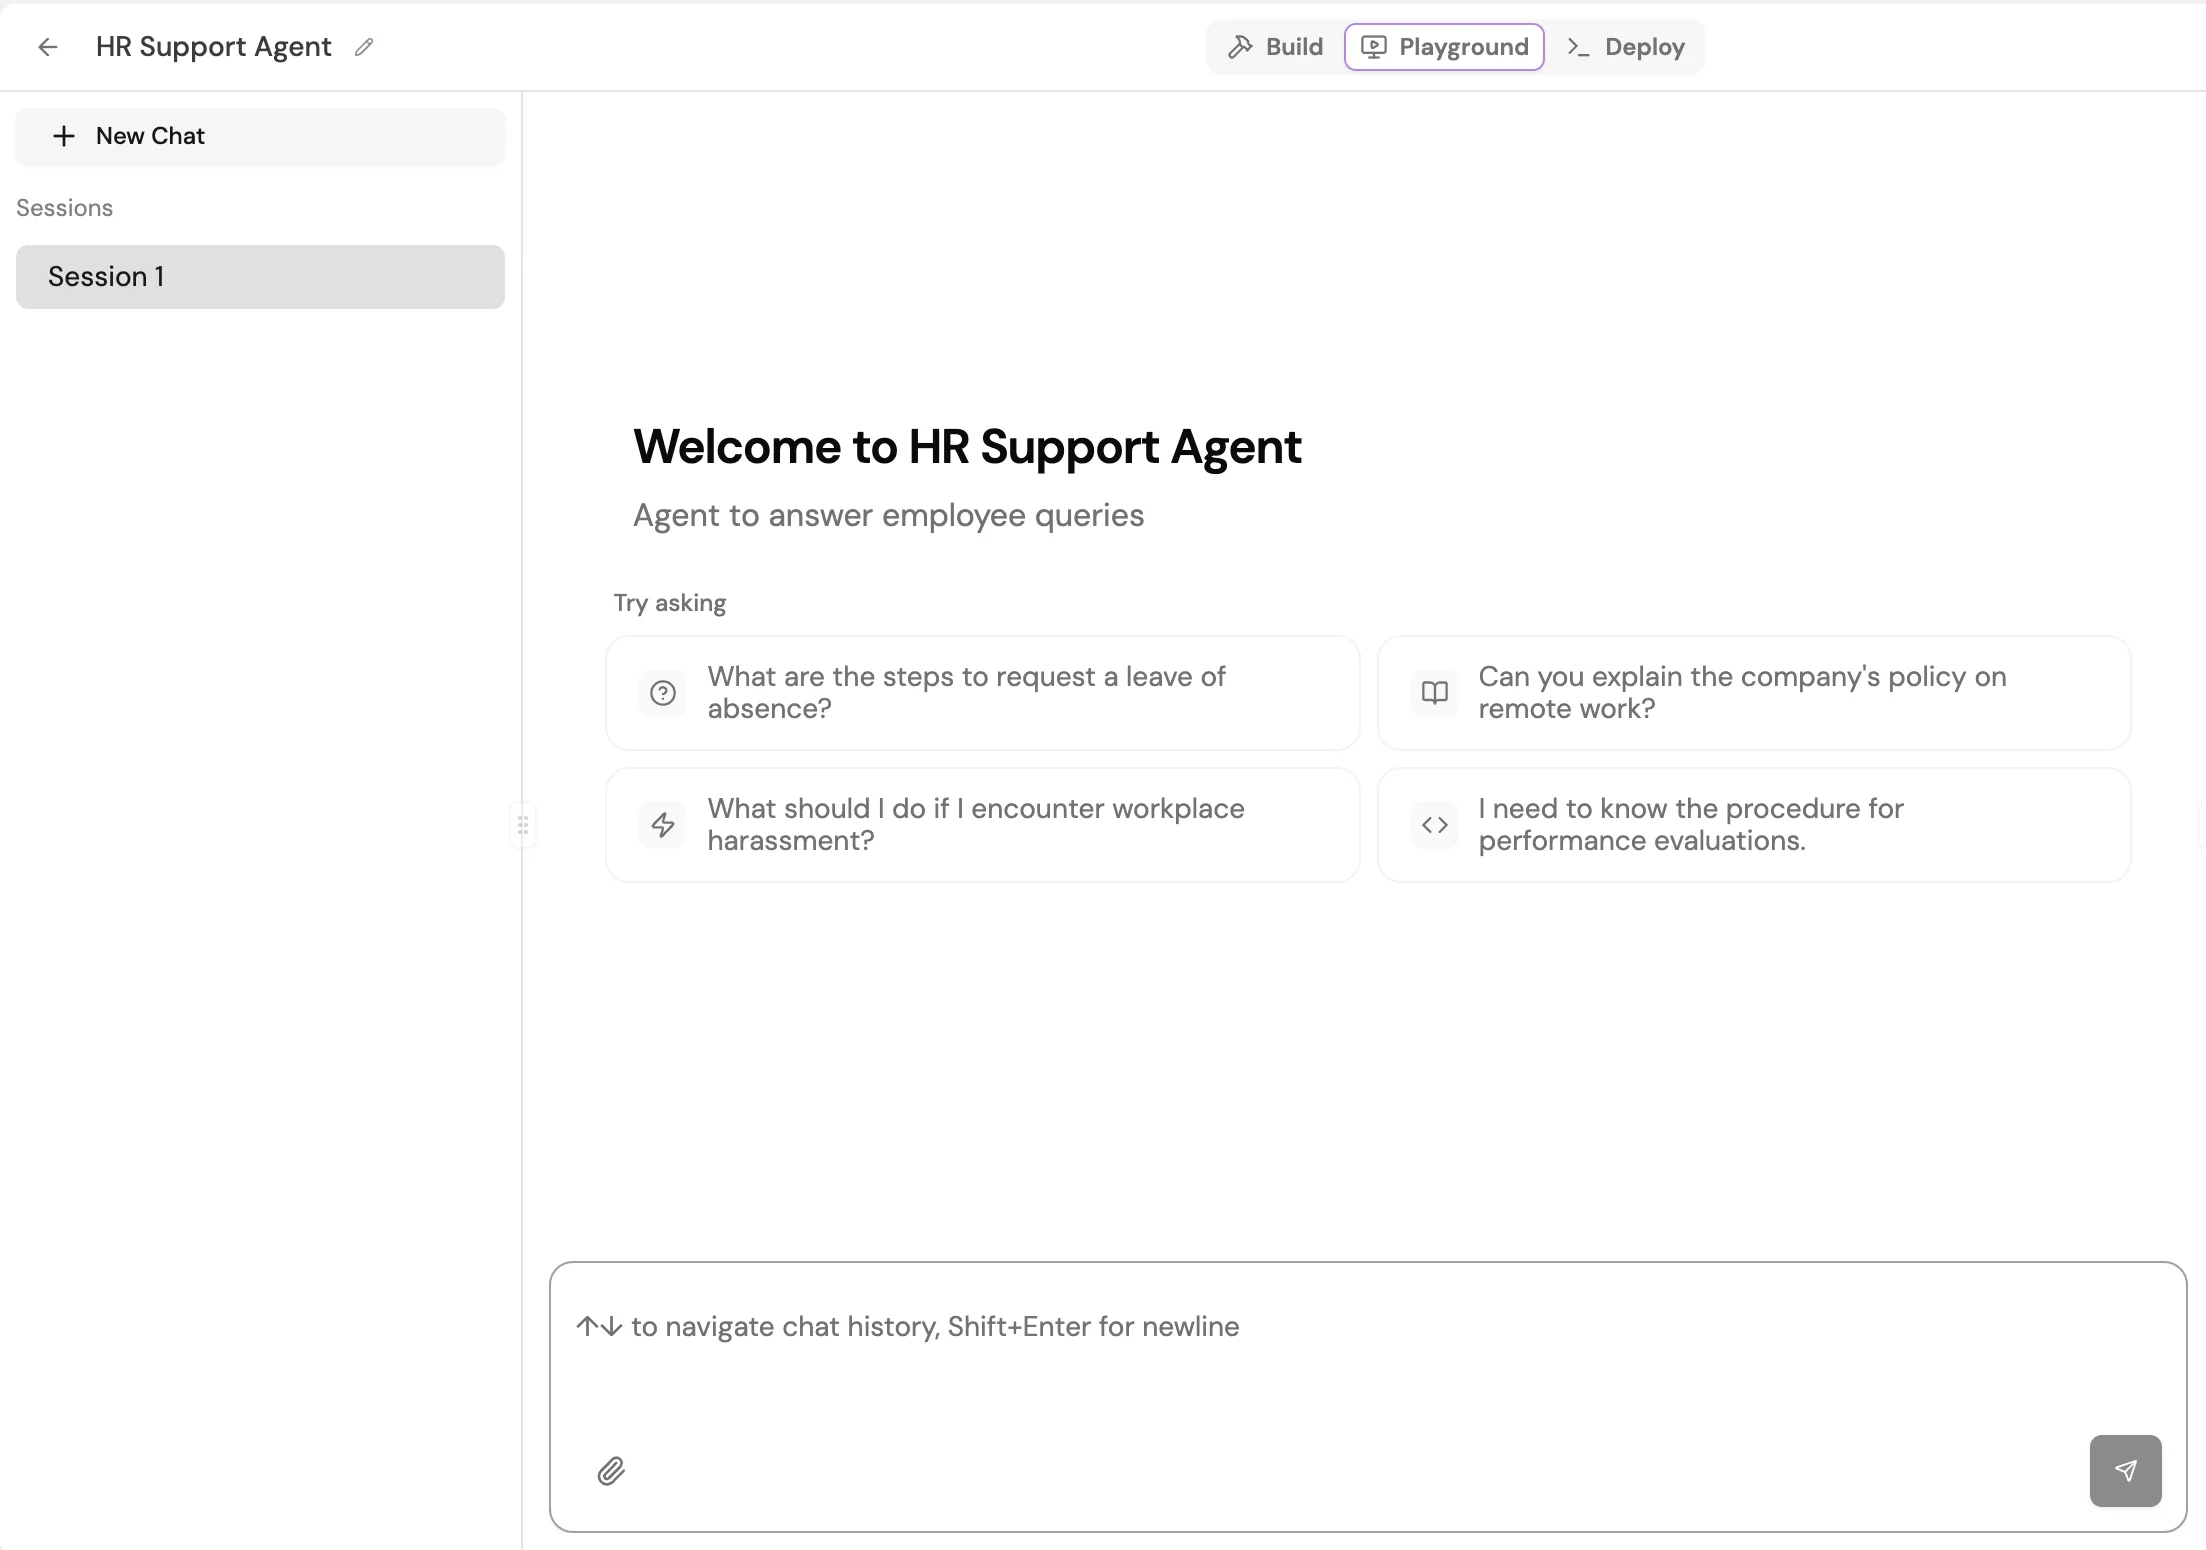Click the book icon on remote work card
The width and height of the screenshot is (2206, 1550).
(x=1435, y=693)
